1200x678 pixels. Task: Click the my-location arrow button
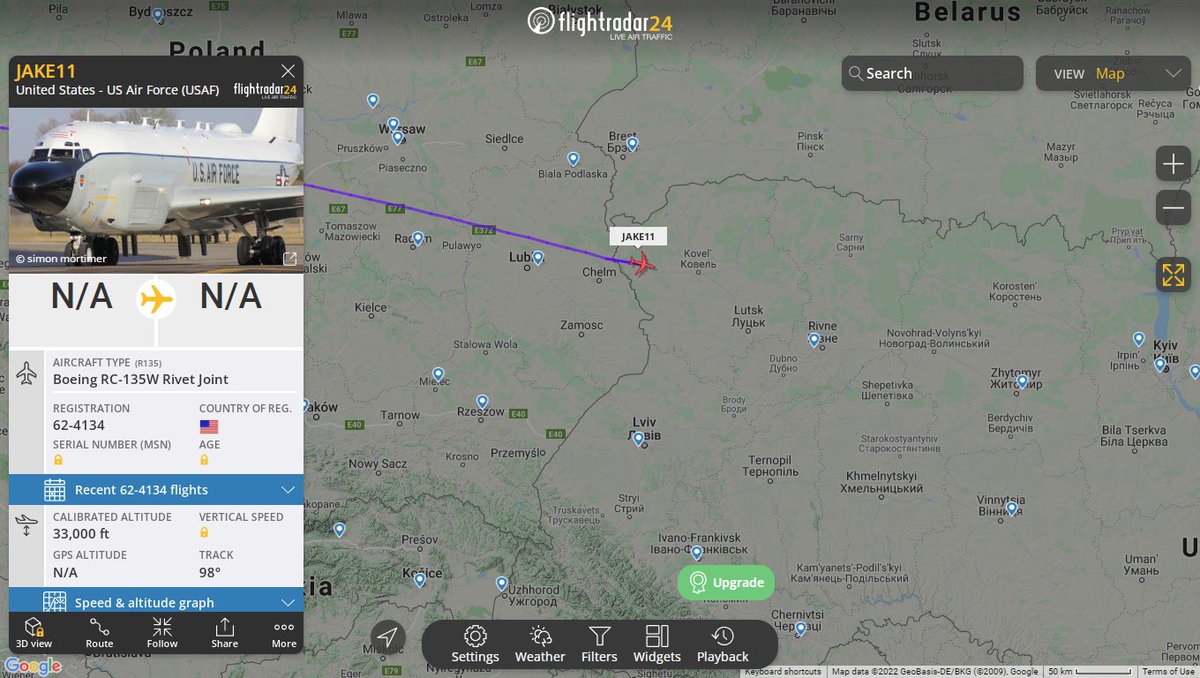click(x=388, y=637)
